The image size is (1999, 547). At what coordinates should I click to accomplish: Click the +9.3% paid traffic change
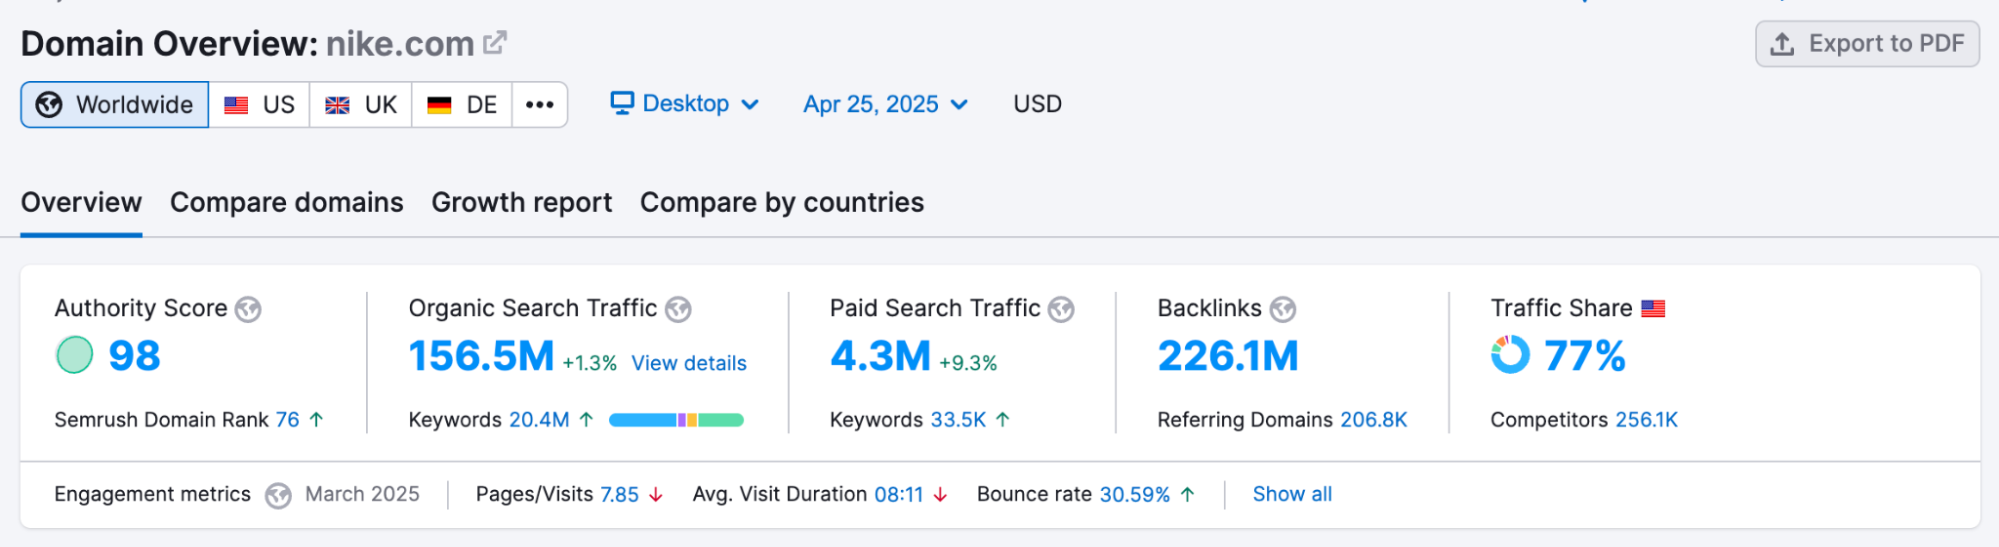point(968,363)
